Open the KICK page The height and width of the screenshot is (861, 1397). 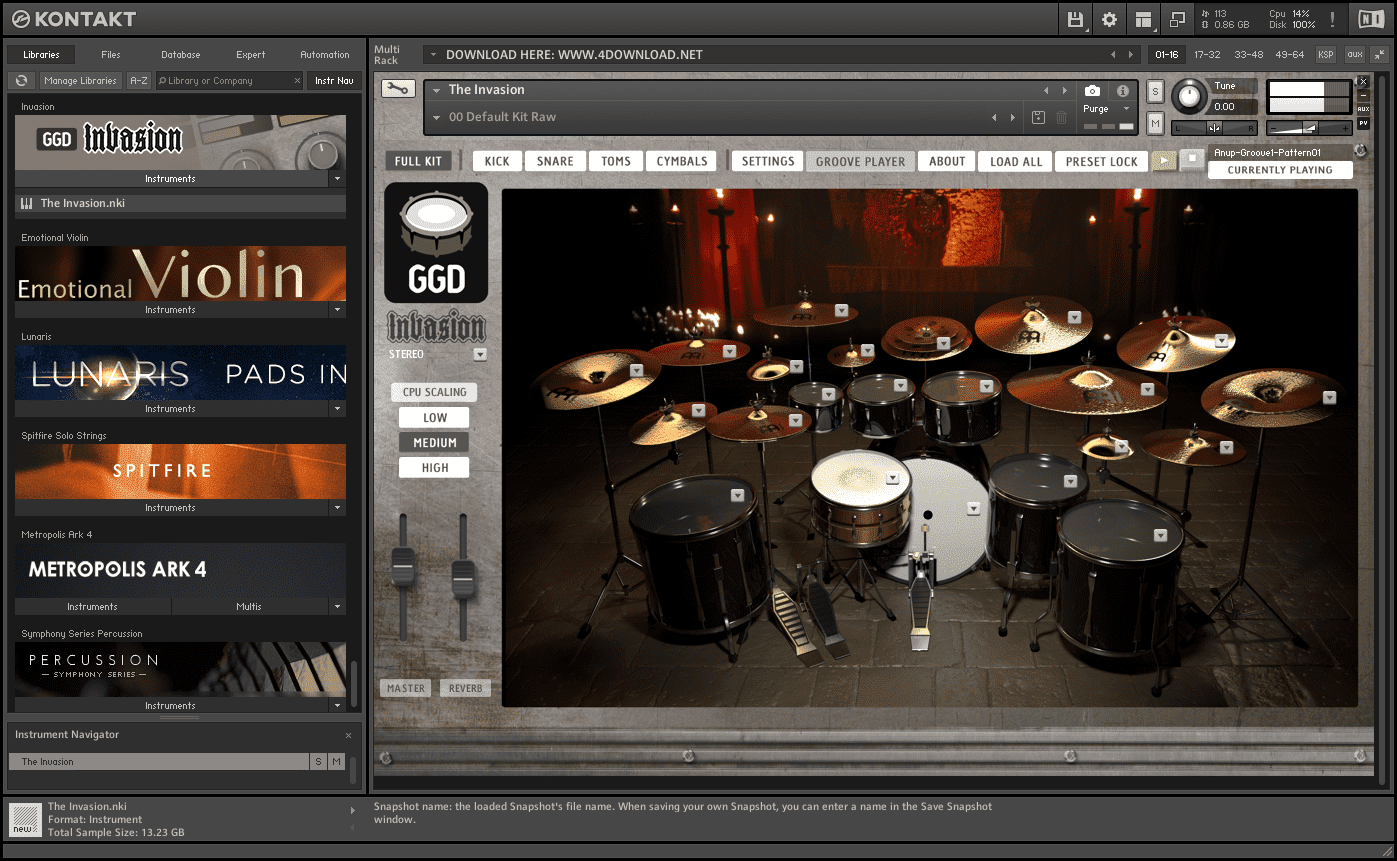tap(497, 161)
